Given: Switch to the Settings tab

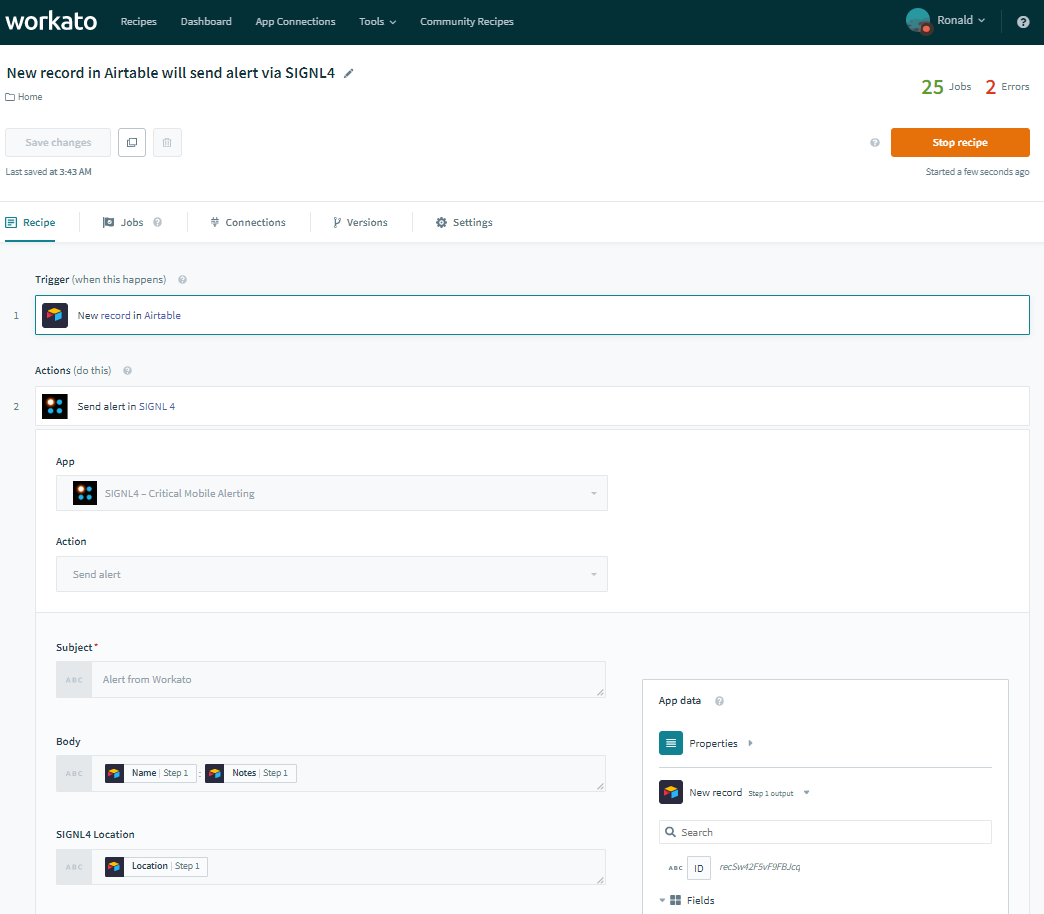Looking at the screenshot, I should pos(464,222).
